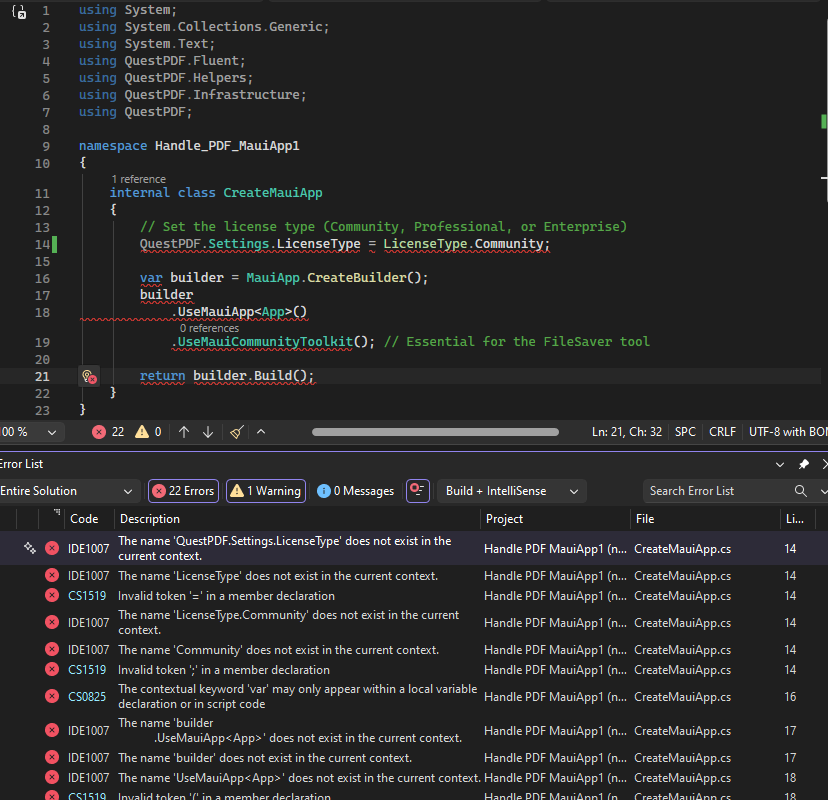Select the error about 'LicenseType.Community'

click(414, 623)
